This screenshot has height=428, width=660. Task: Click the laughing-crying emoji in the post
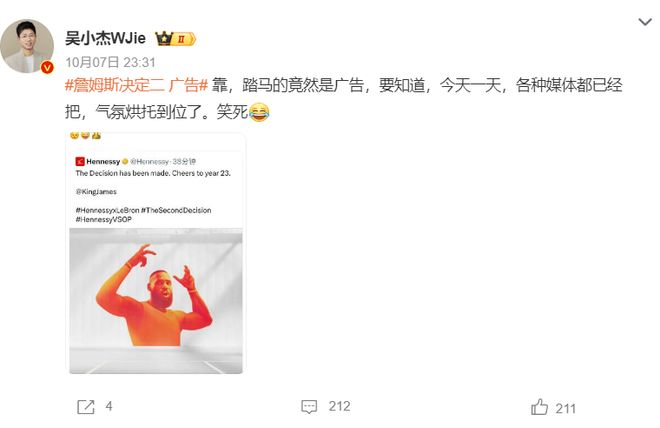point(259,112)
